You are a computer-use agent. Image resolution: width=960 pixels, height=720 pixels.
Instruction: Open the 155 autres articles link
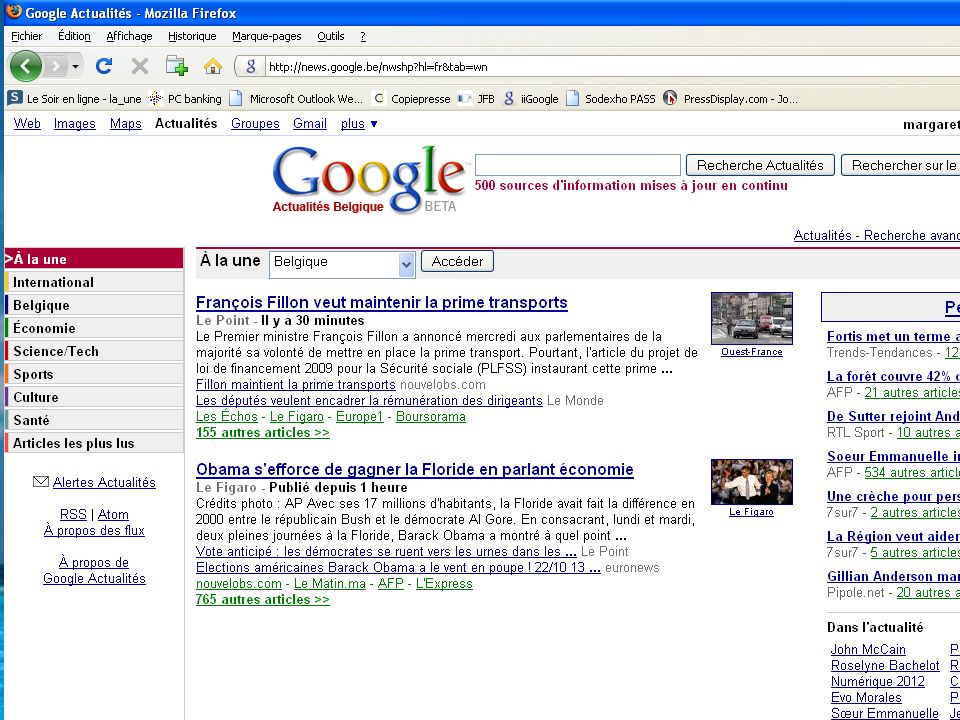pyautogui.click(x=263, y=433)
